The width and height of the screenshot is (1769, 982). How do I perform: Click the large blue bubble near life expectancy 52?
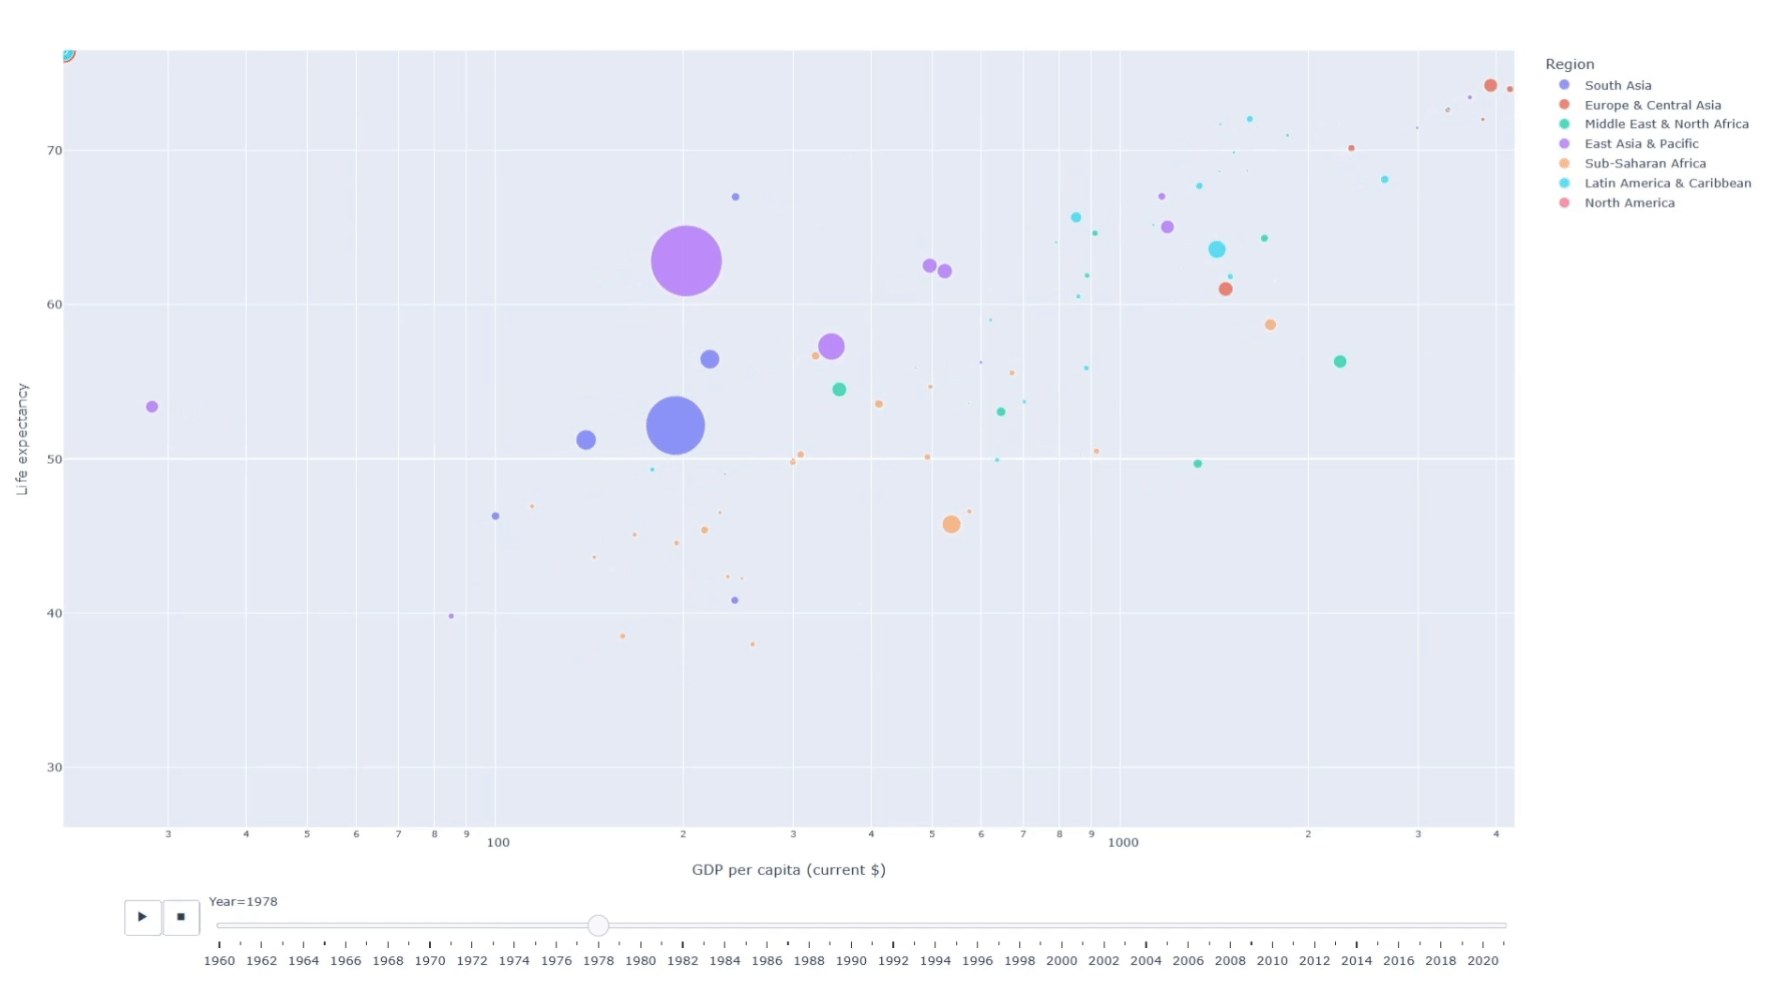coord(675,425)
